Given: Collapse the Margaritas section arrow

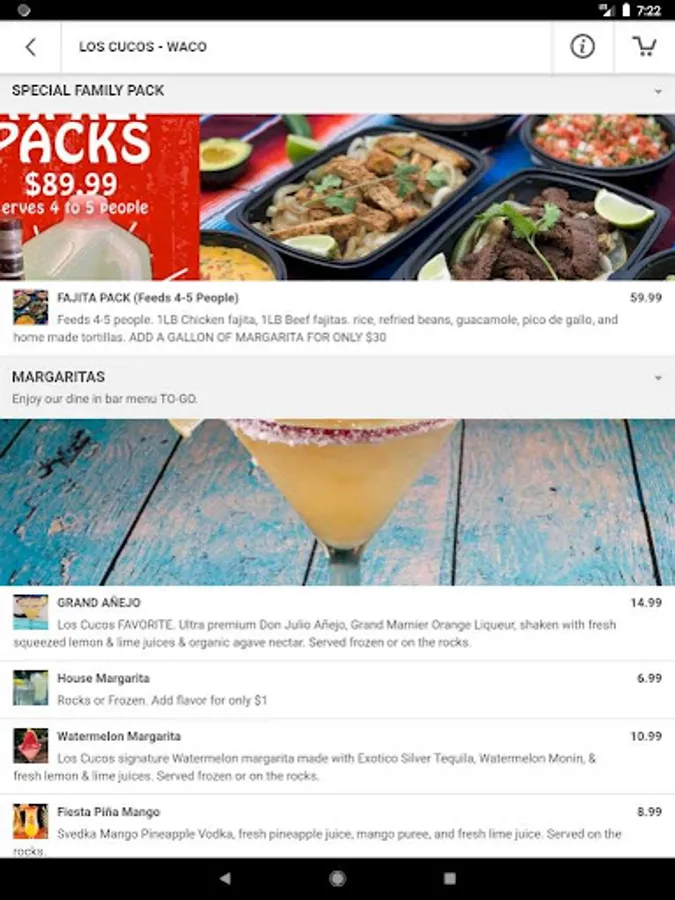Looking at the screenshot, I should [x=658, y=378].
